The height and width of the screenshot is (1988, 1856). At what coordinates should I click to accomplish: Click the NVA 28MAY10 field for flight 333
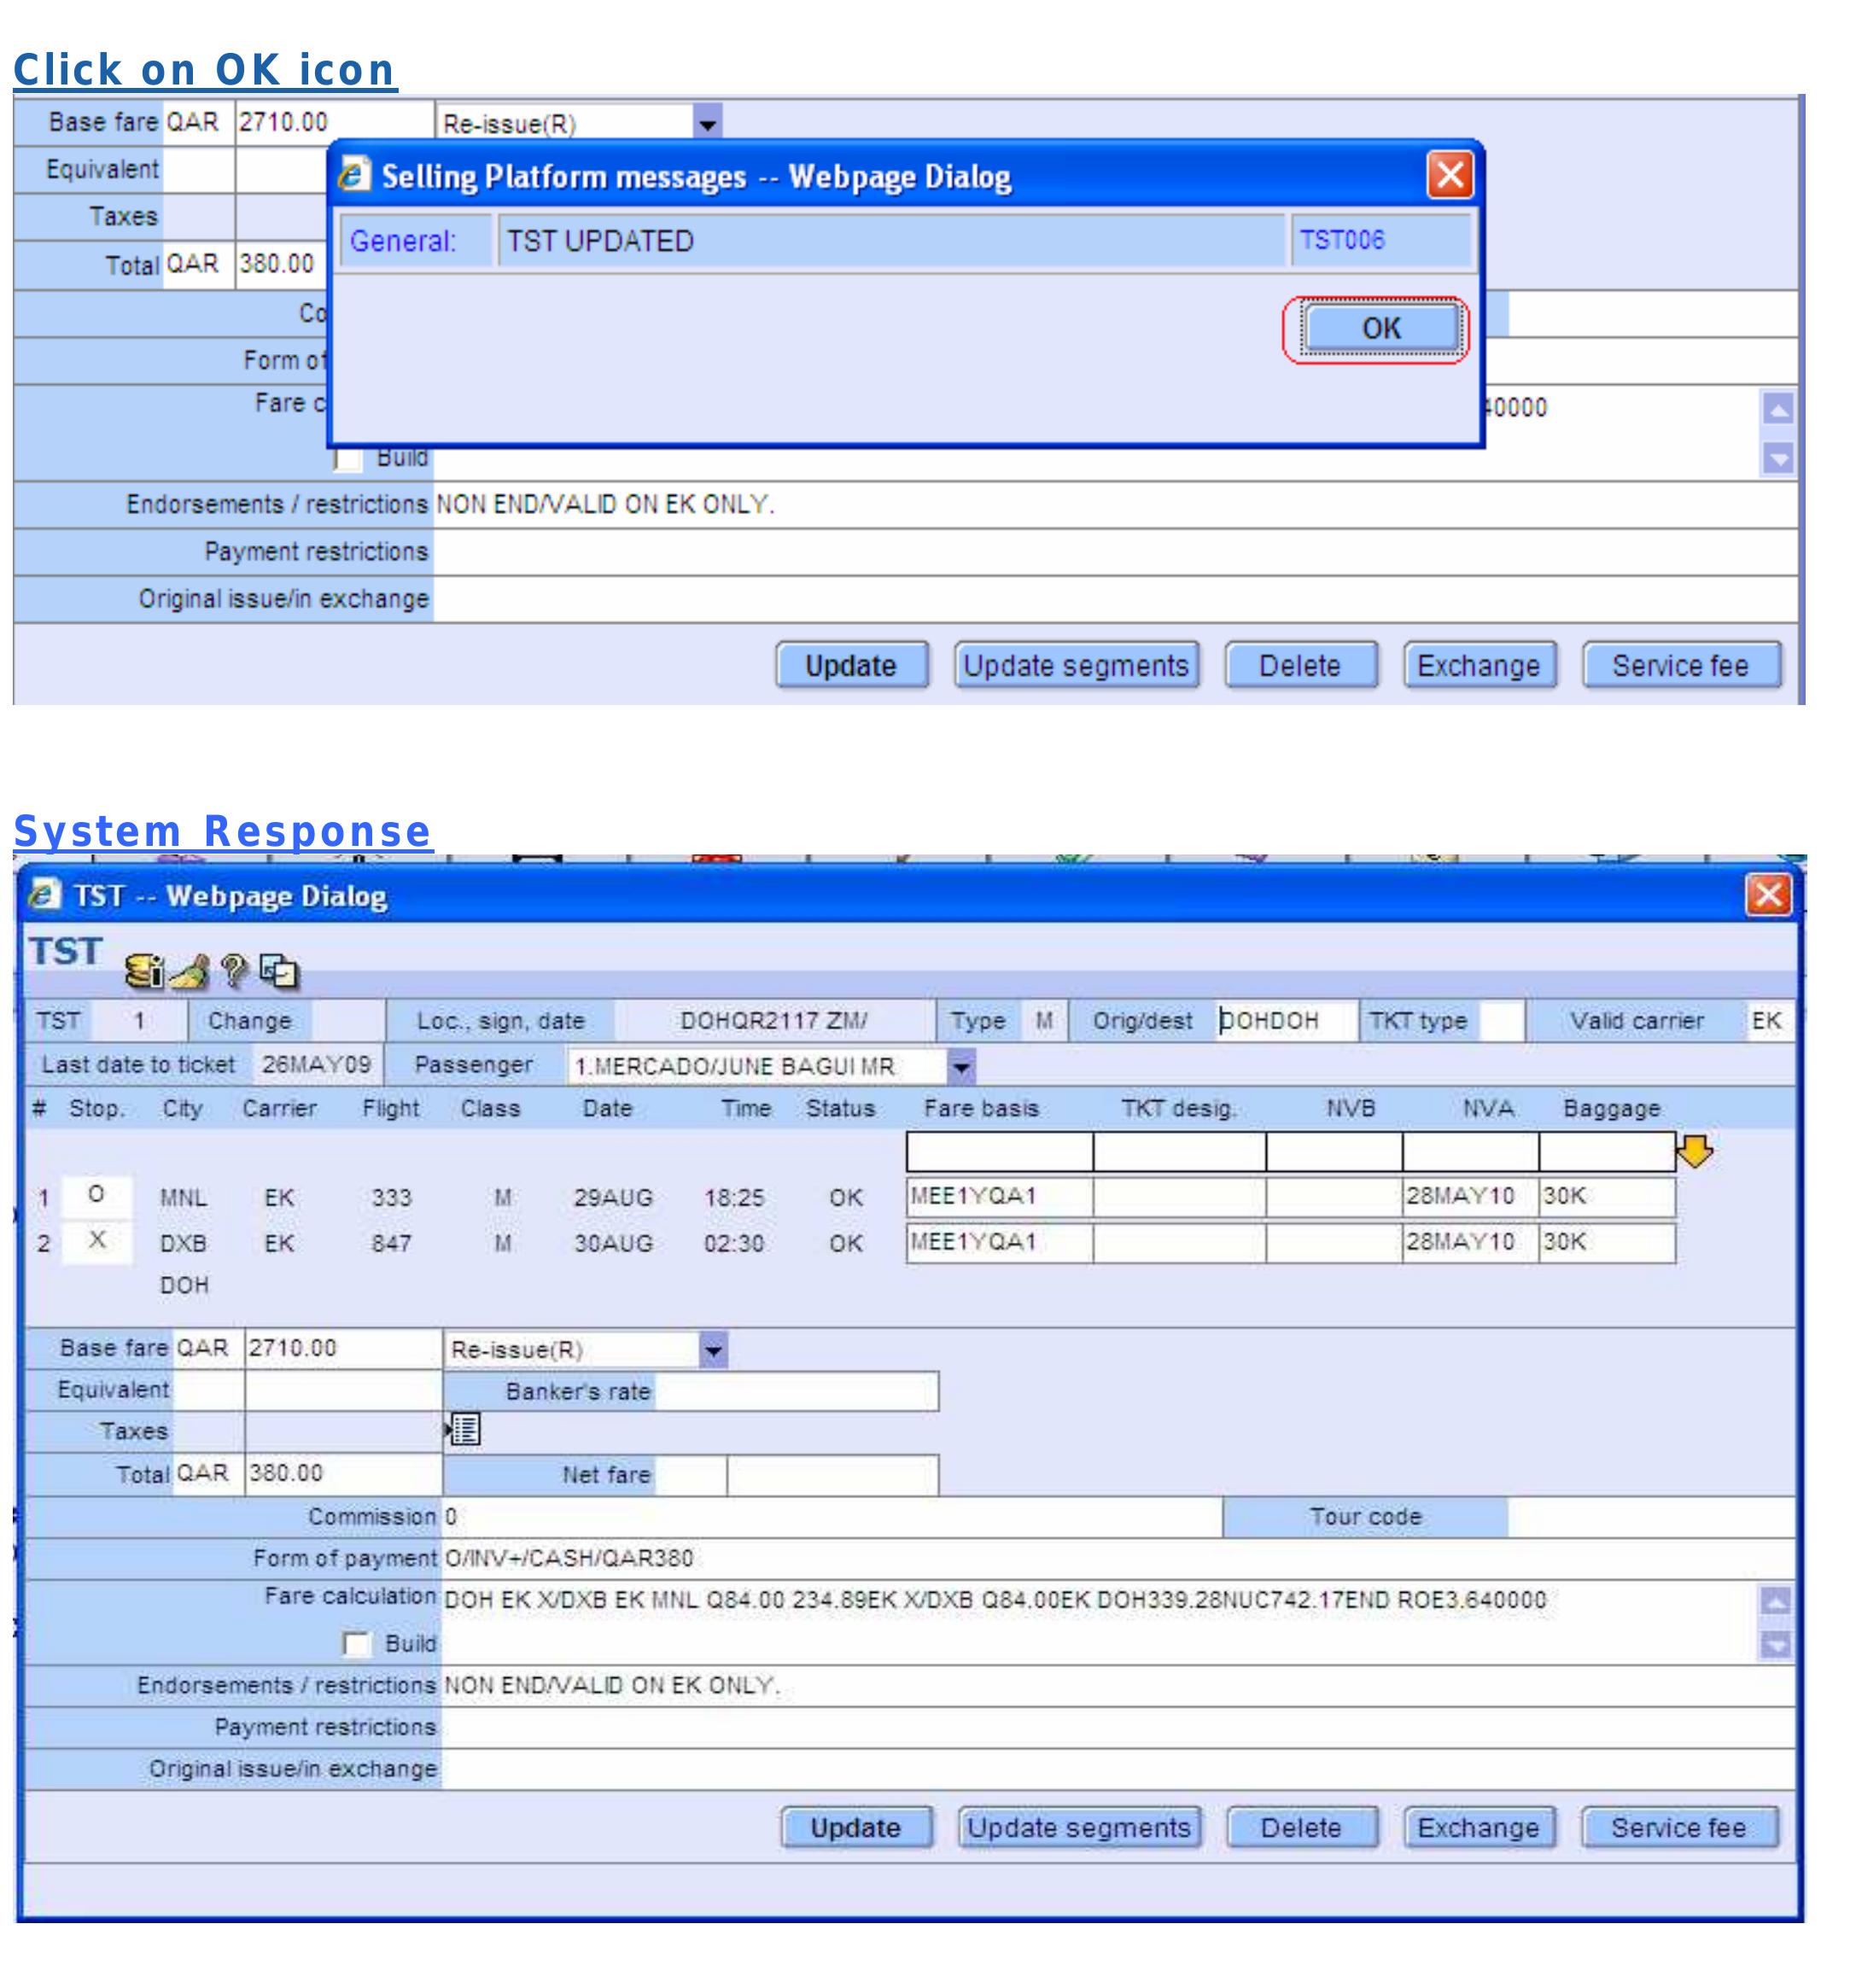click(1469, 1196)
